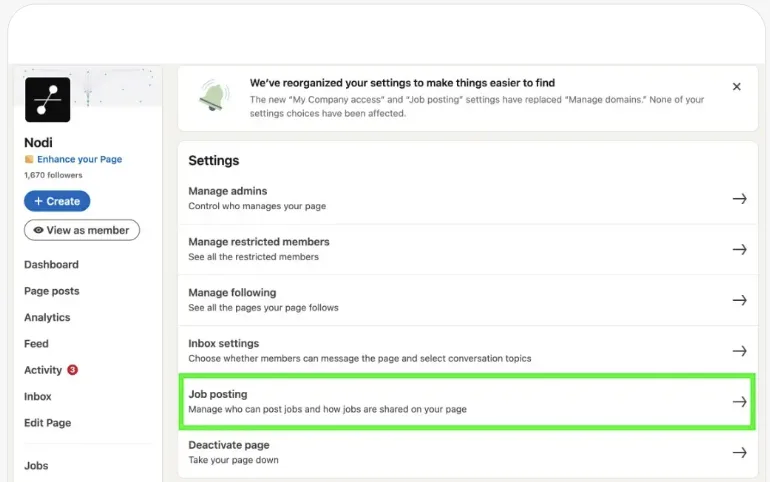The width and height of the screenshot is (770, 482).
Task: Click the Activity notification badge showing 3
Action: [72, 370]
